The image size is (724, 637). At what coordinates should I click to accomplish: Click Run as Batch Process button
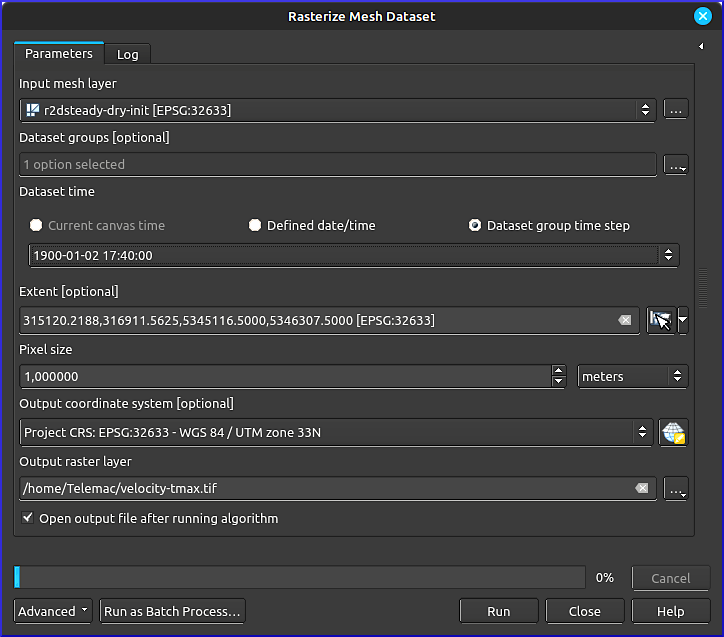click(172, 611)
